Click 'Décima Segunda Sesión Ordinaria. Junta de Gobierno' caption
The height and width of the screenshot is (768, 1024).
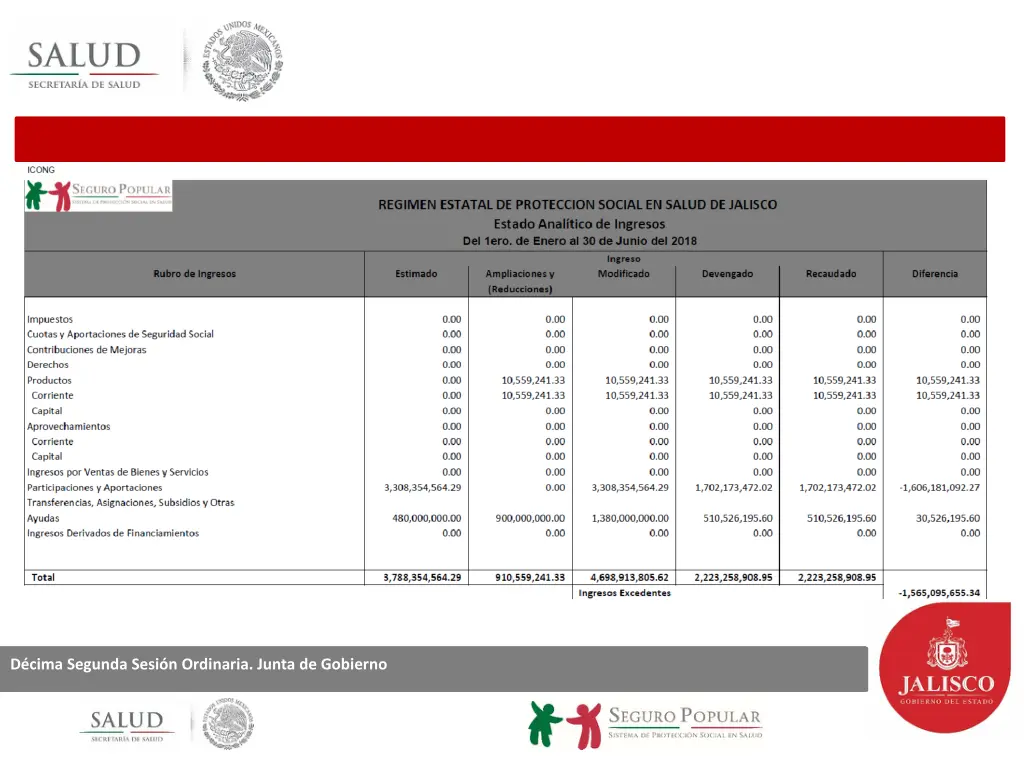point(199,664)
